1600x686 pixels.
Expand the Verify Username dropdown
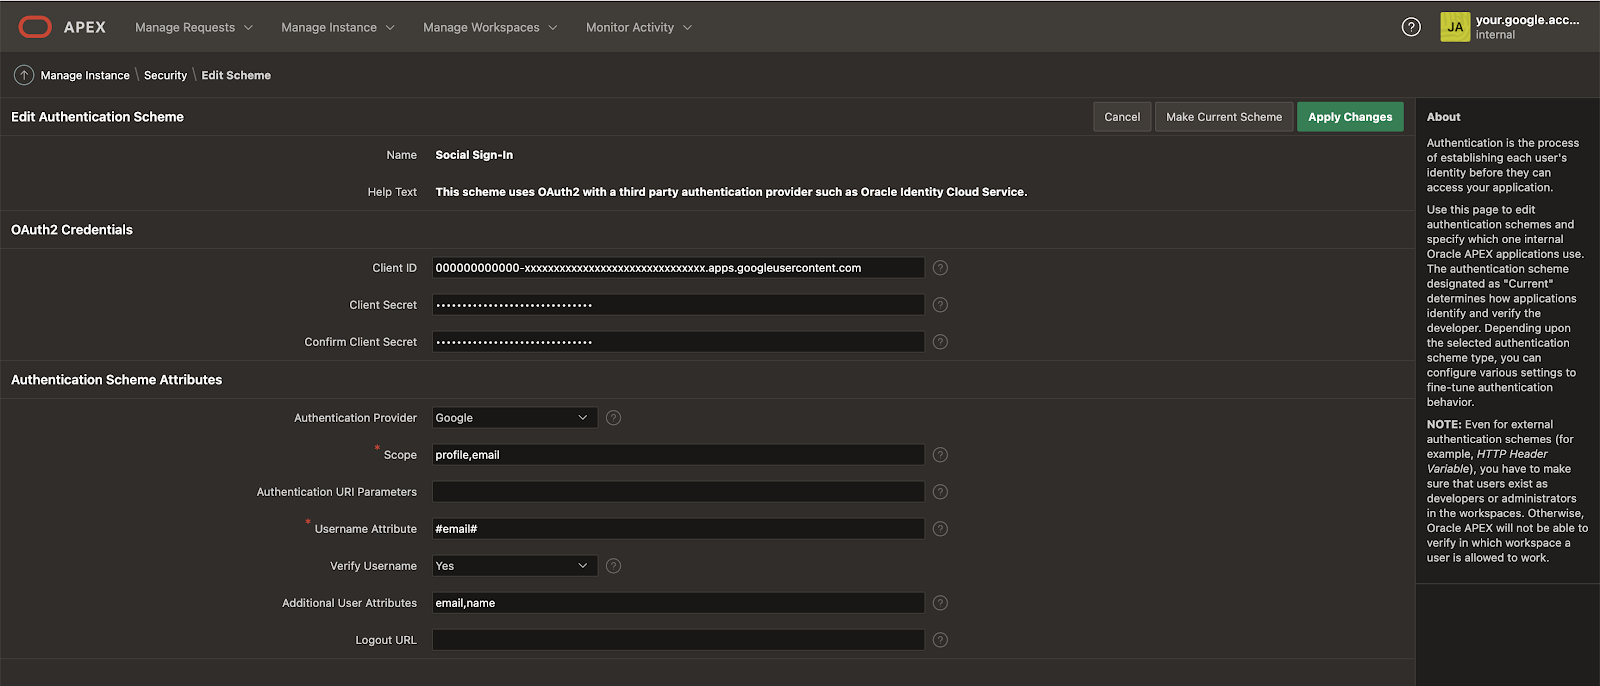click(514, 566)
